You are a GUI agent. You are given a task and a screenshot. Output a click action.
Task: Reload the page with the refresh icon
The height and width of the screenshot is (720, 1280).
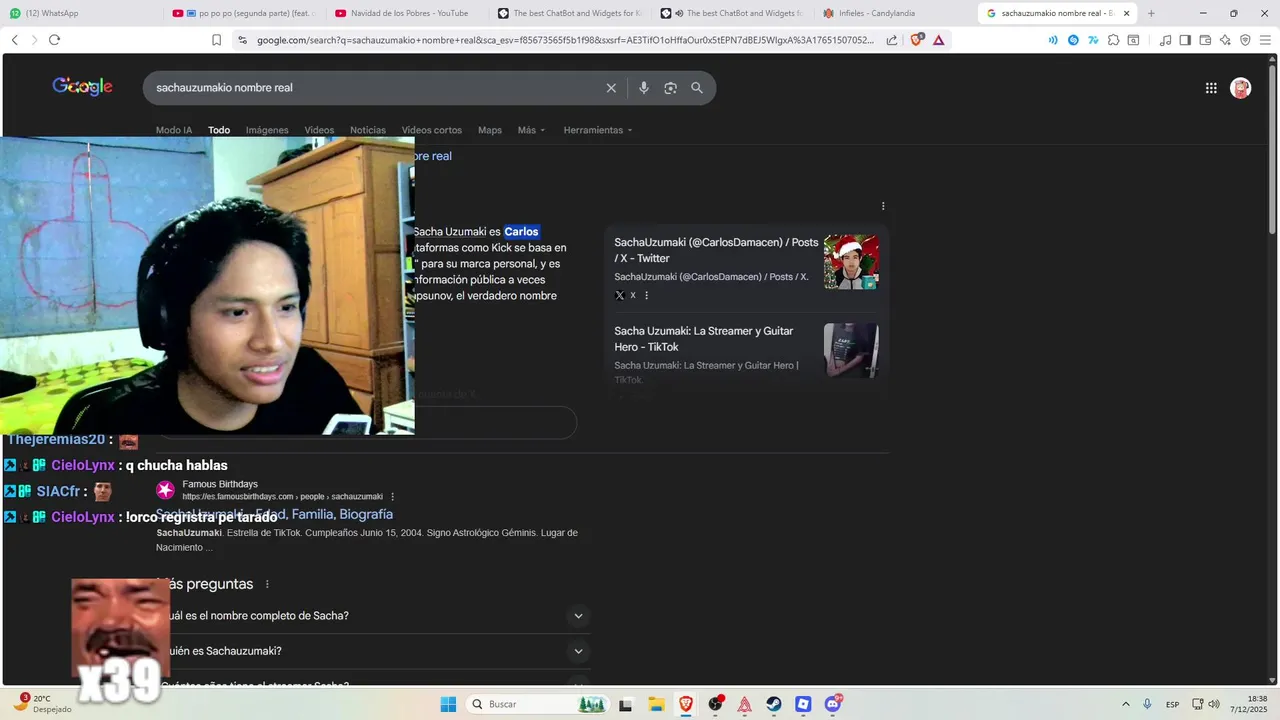54,40
